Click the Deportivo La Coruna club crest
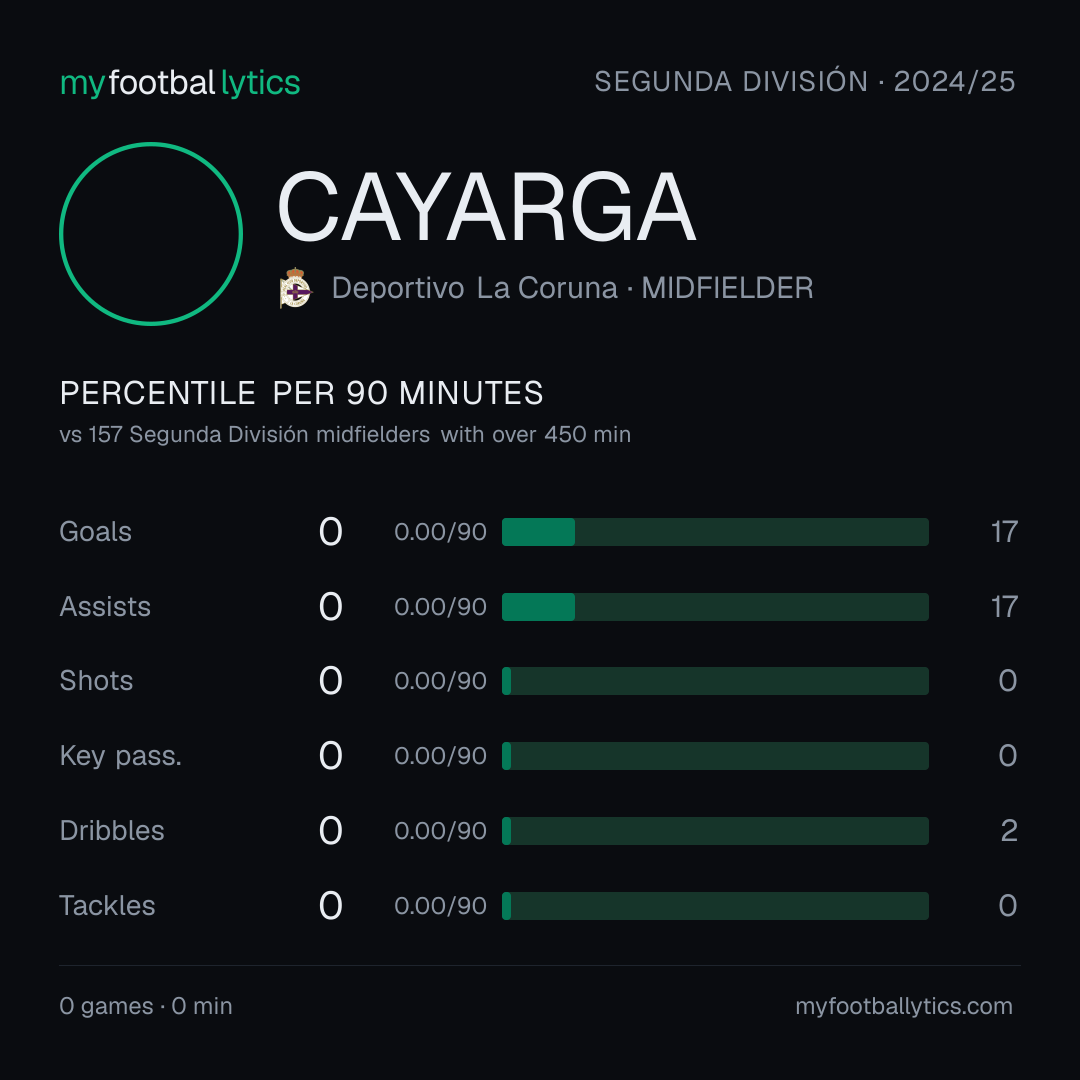 click(x=295, y=288)
